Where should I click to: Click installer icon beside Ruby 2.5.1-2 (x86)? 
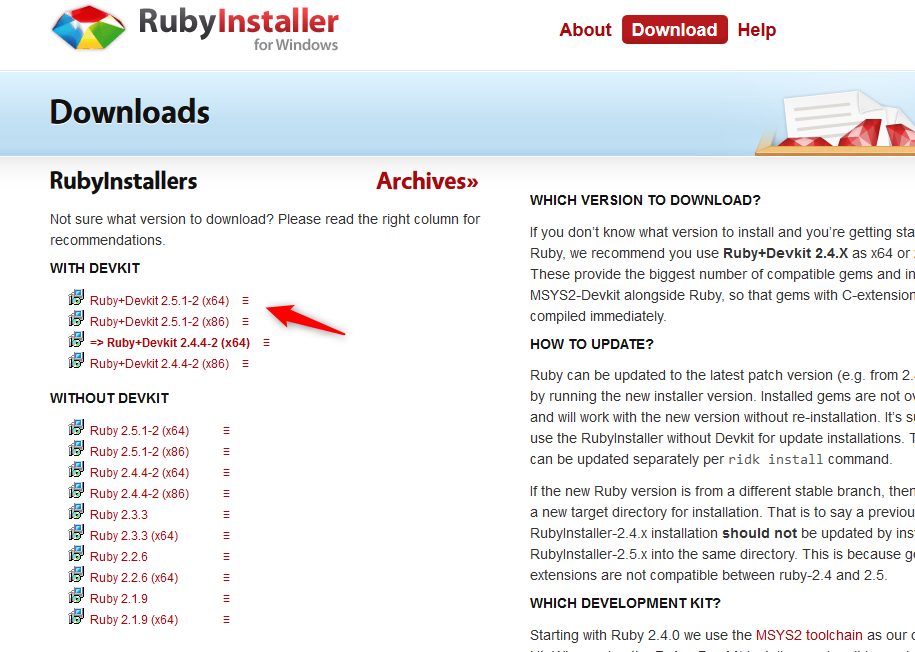pyautogui.click(x=76, y=449)
